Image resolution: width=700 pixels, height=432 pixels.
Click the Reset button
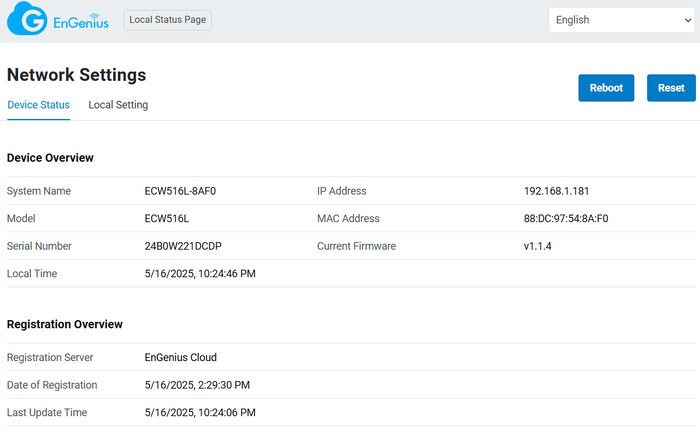[x=671, y=88]
